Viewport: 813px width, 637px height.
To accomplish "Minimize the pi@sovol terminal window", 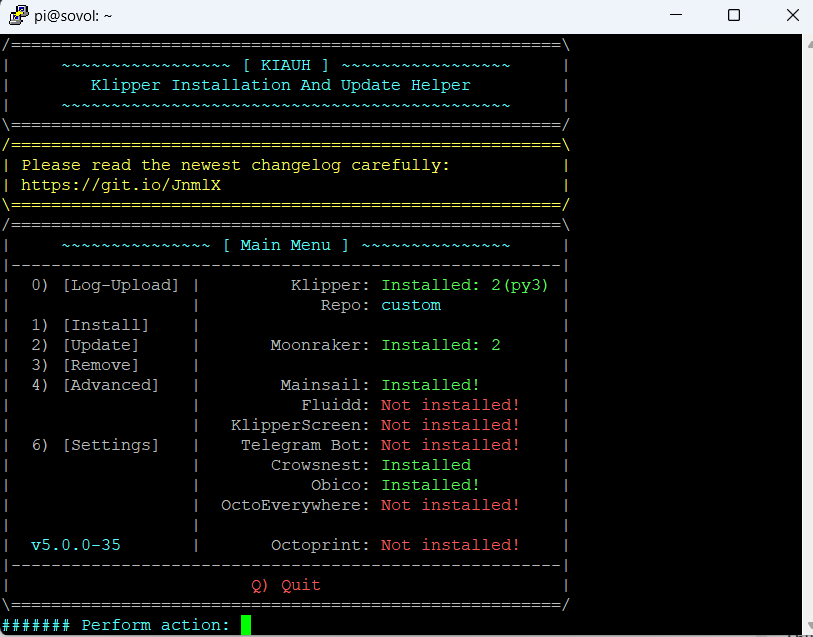I will click(676, 15).
